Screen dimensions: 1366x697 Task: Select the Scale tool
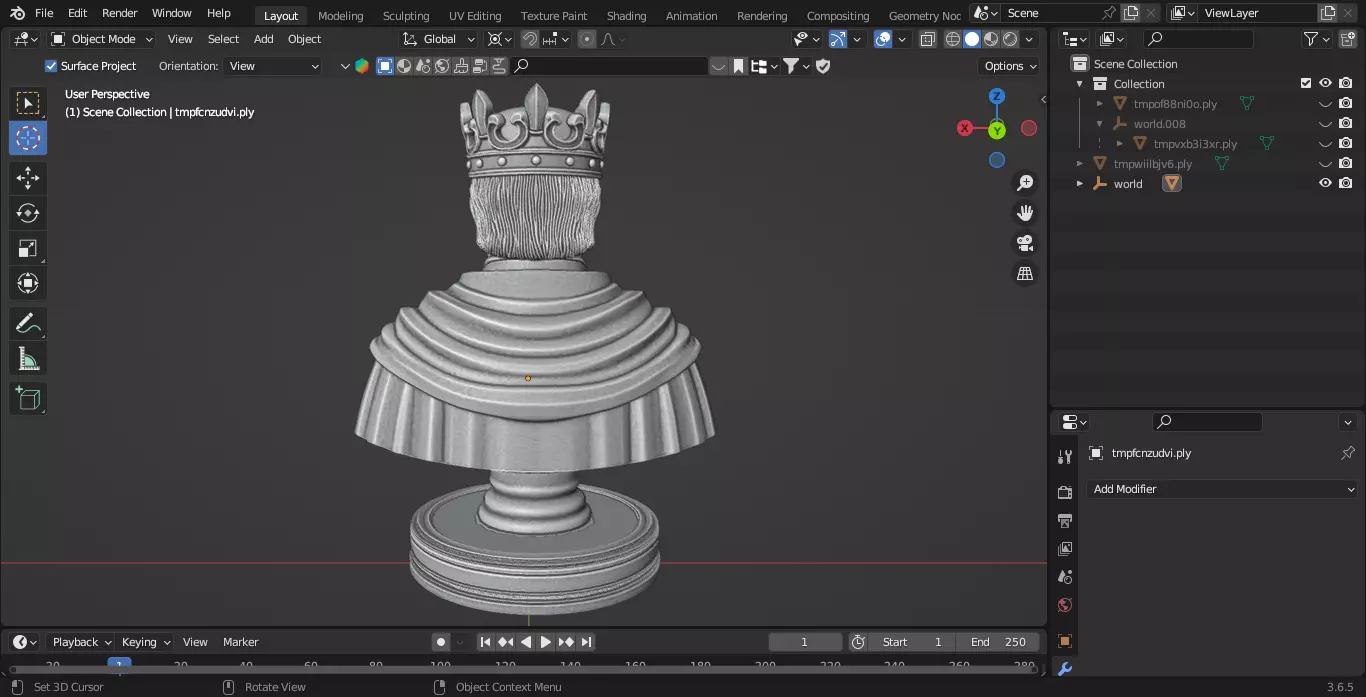click(x=28, y=248)
